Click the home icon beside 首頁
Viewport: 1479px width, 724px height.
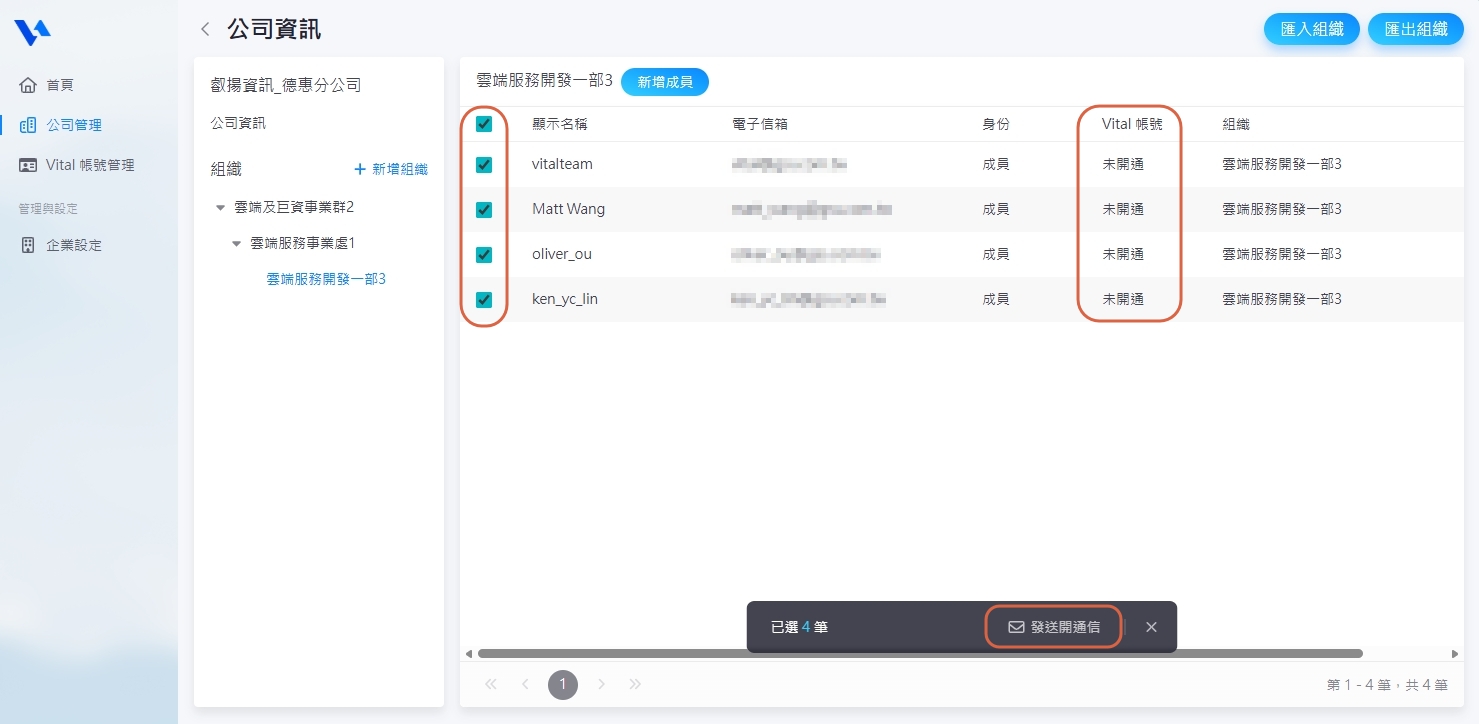pos(28,85)
